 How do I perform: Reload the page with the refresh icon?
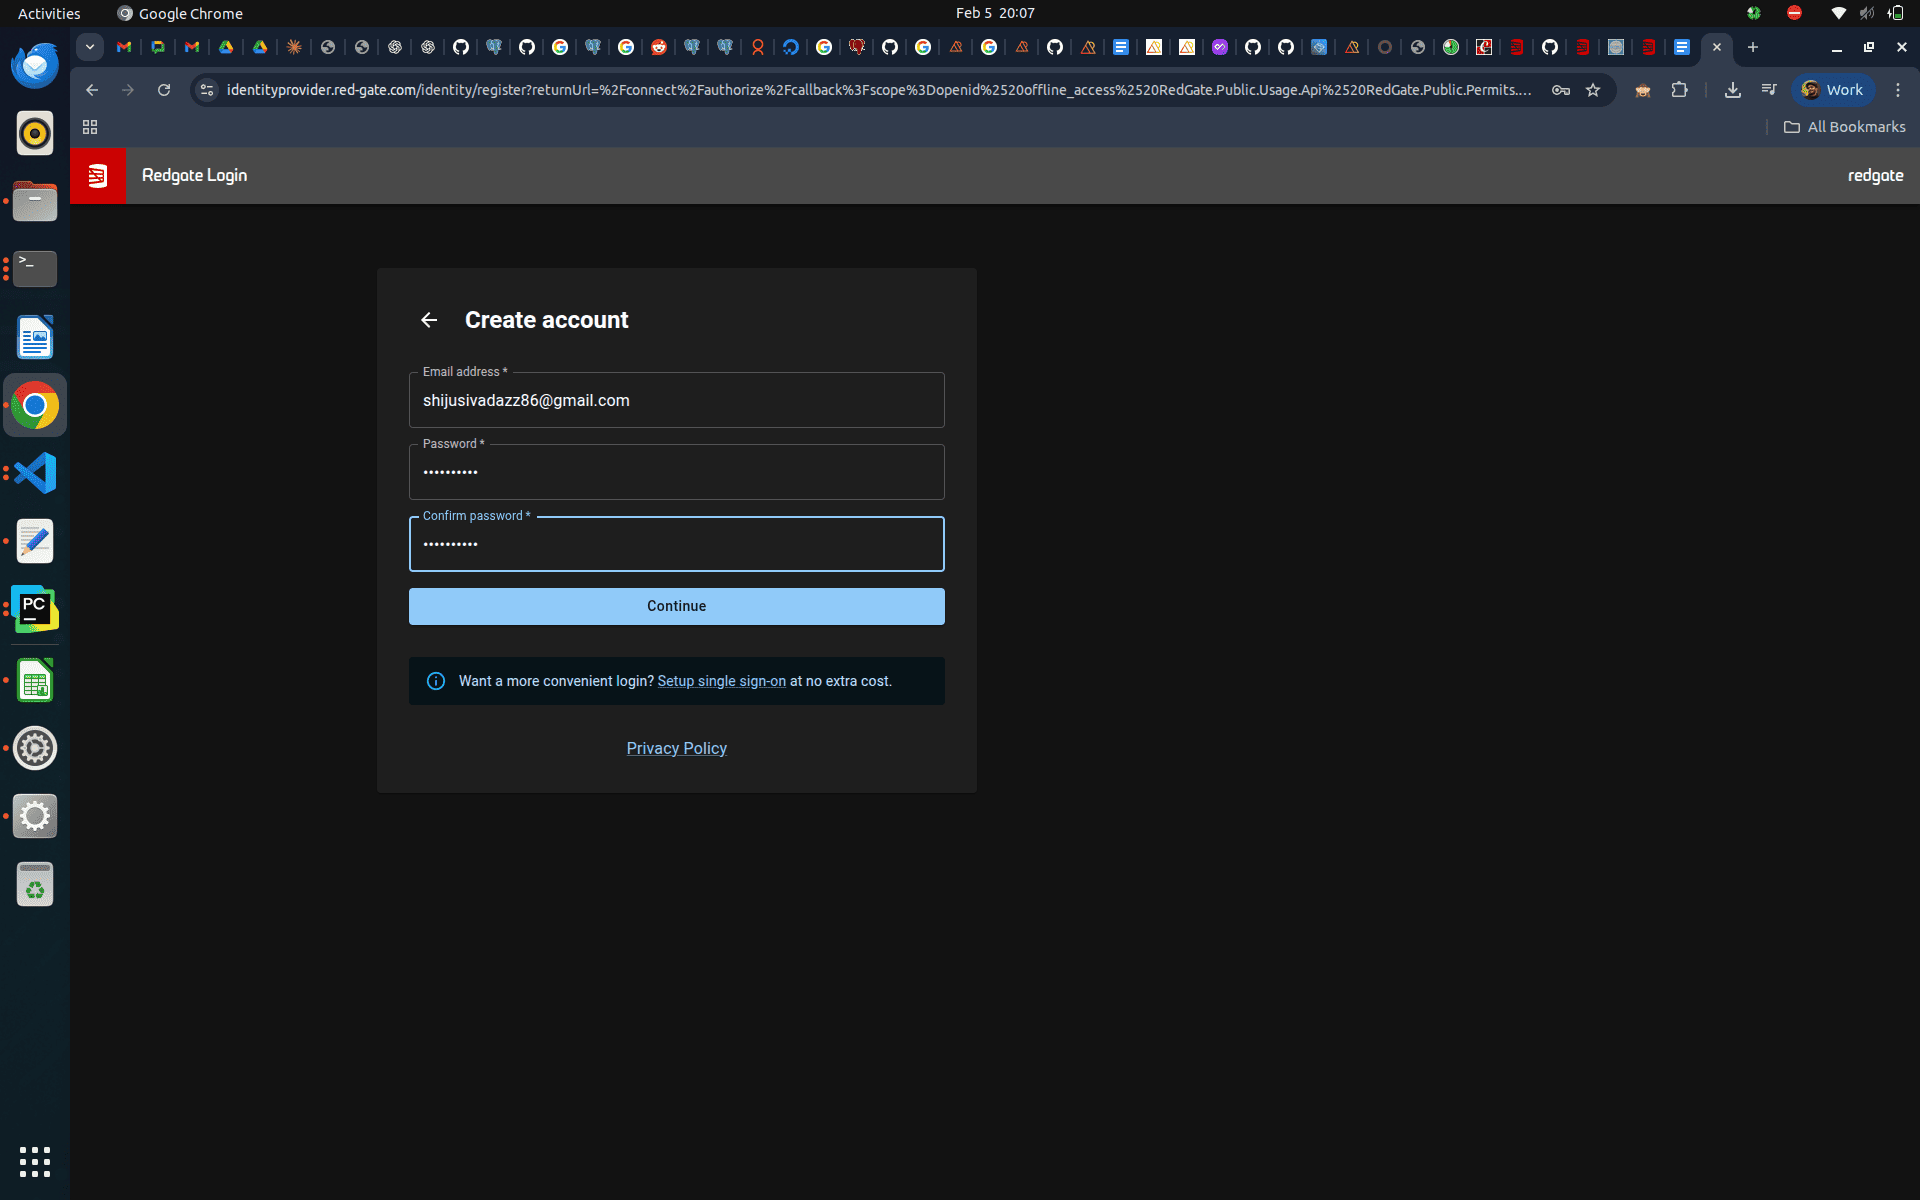point(163,90)
